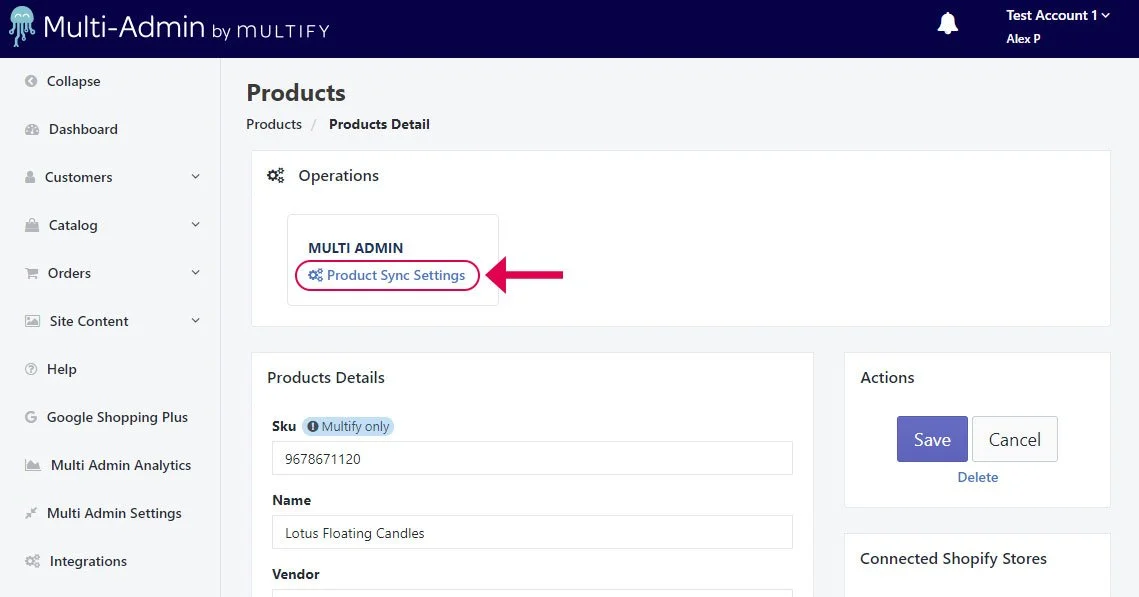Click the Delete link
This screenshot has height=597, width=1139.
(x=977, y=477)
